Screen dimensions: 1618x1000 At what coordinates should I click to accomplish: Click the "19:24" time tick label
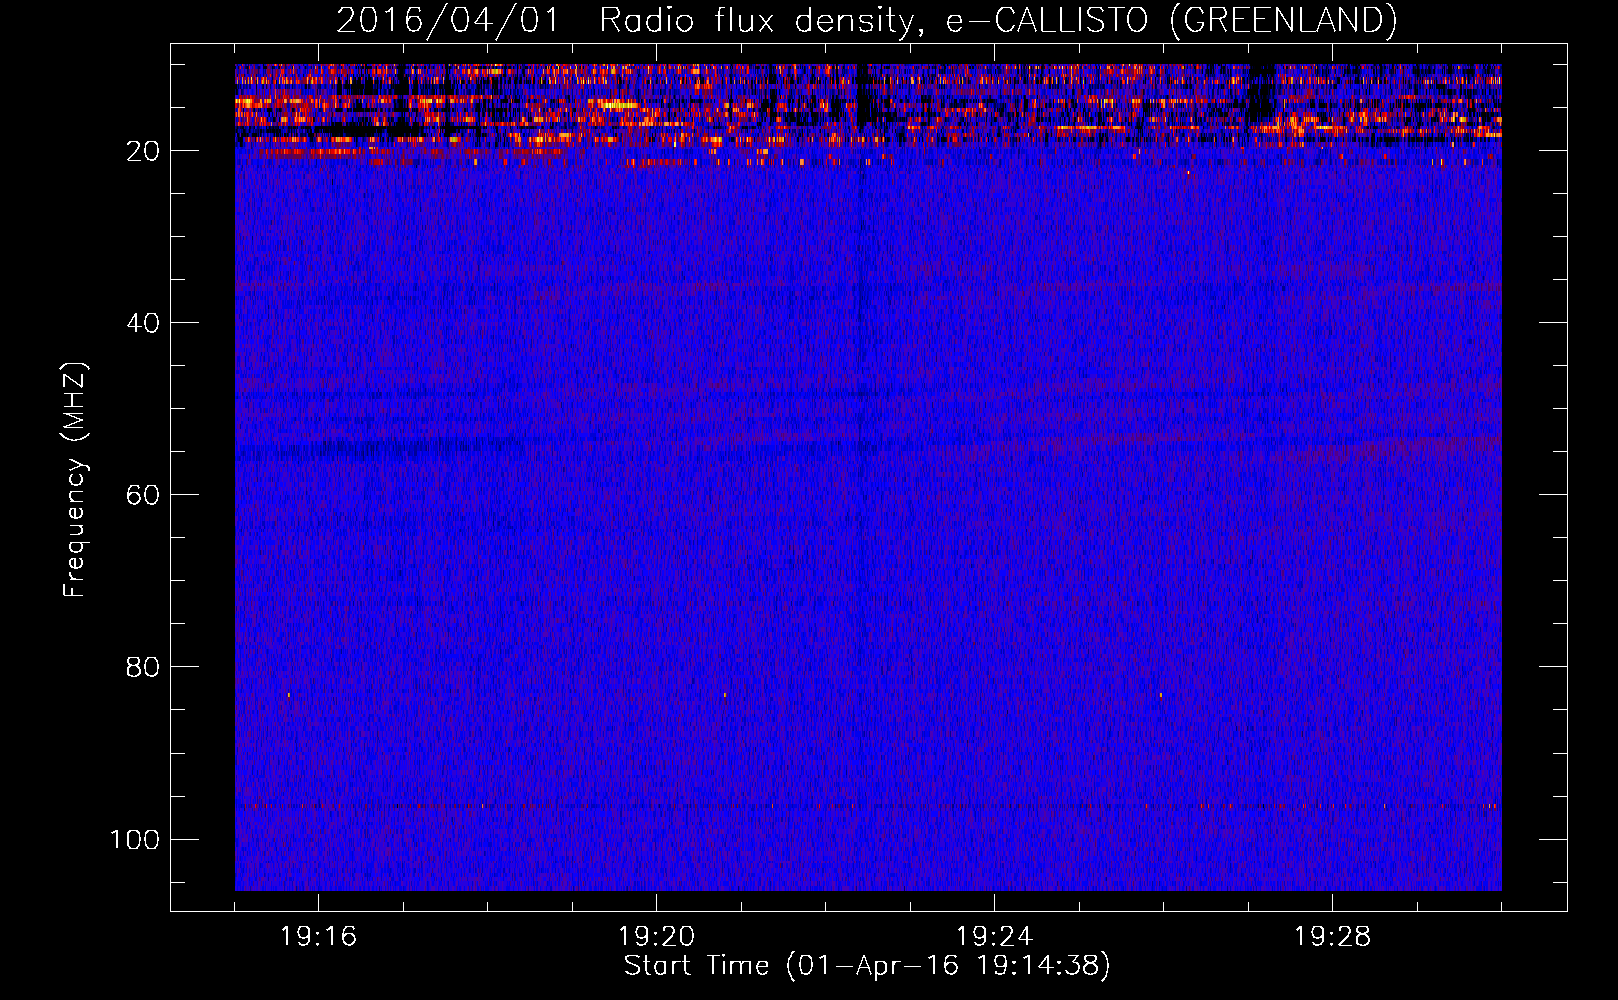[x=994, y=937]
